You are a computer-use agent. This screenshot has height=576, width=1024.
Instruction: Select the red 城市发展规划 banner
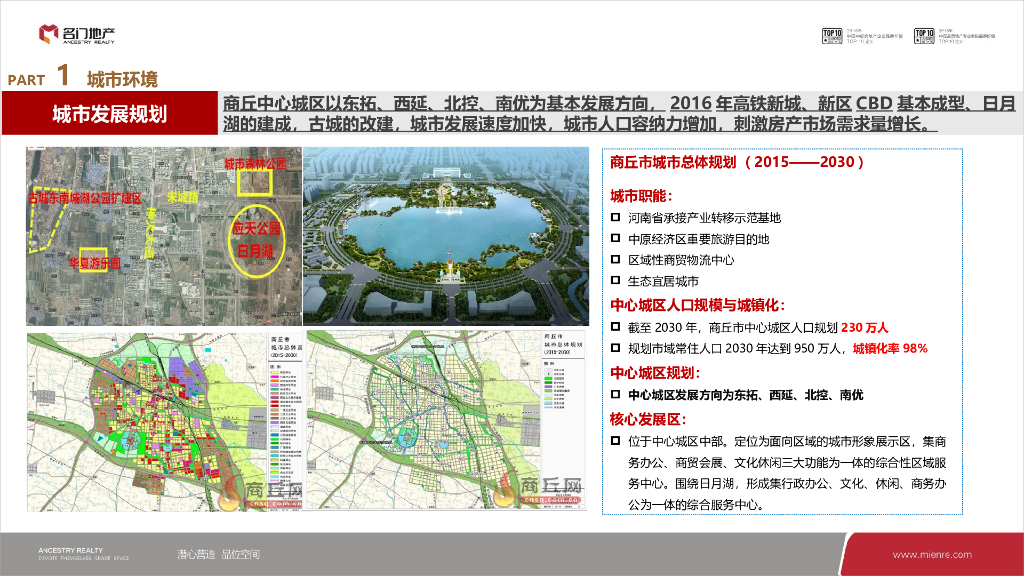click(109, 114)
